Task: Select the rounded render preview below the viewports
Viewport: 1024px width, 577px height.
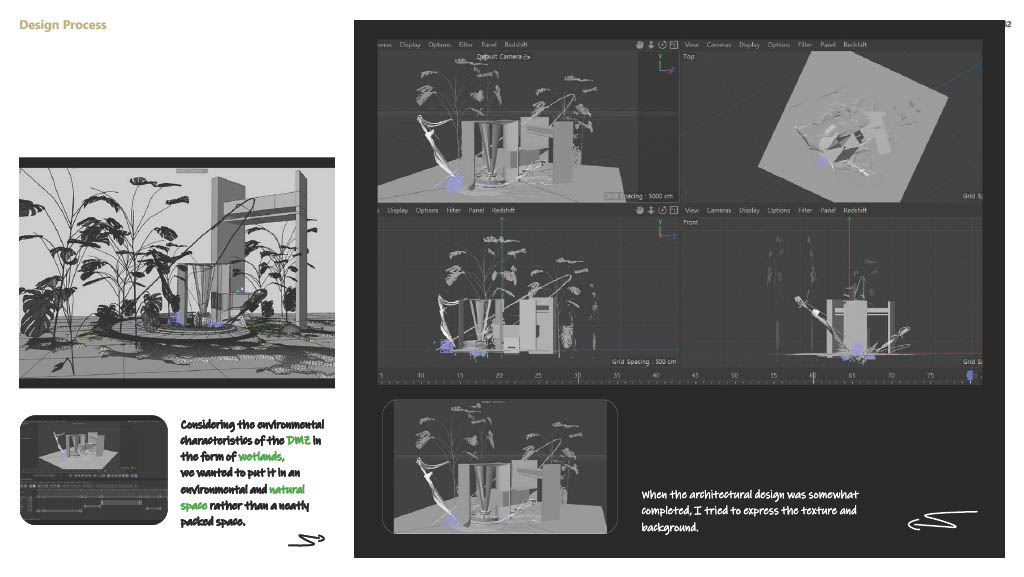Action: pyautogui.click(x=500, y=467)
